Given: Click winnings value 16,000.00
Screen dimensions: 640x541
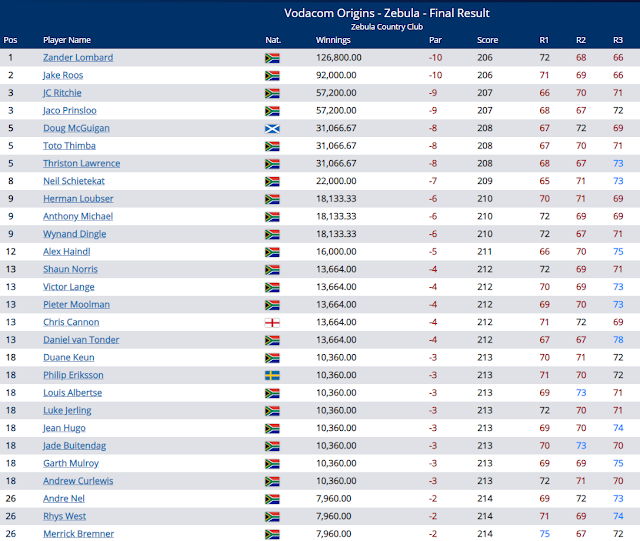Looking at the screenshot, I should [x=336, y=252].
